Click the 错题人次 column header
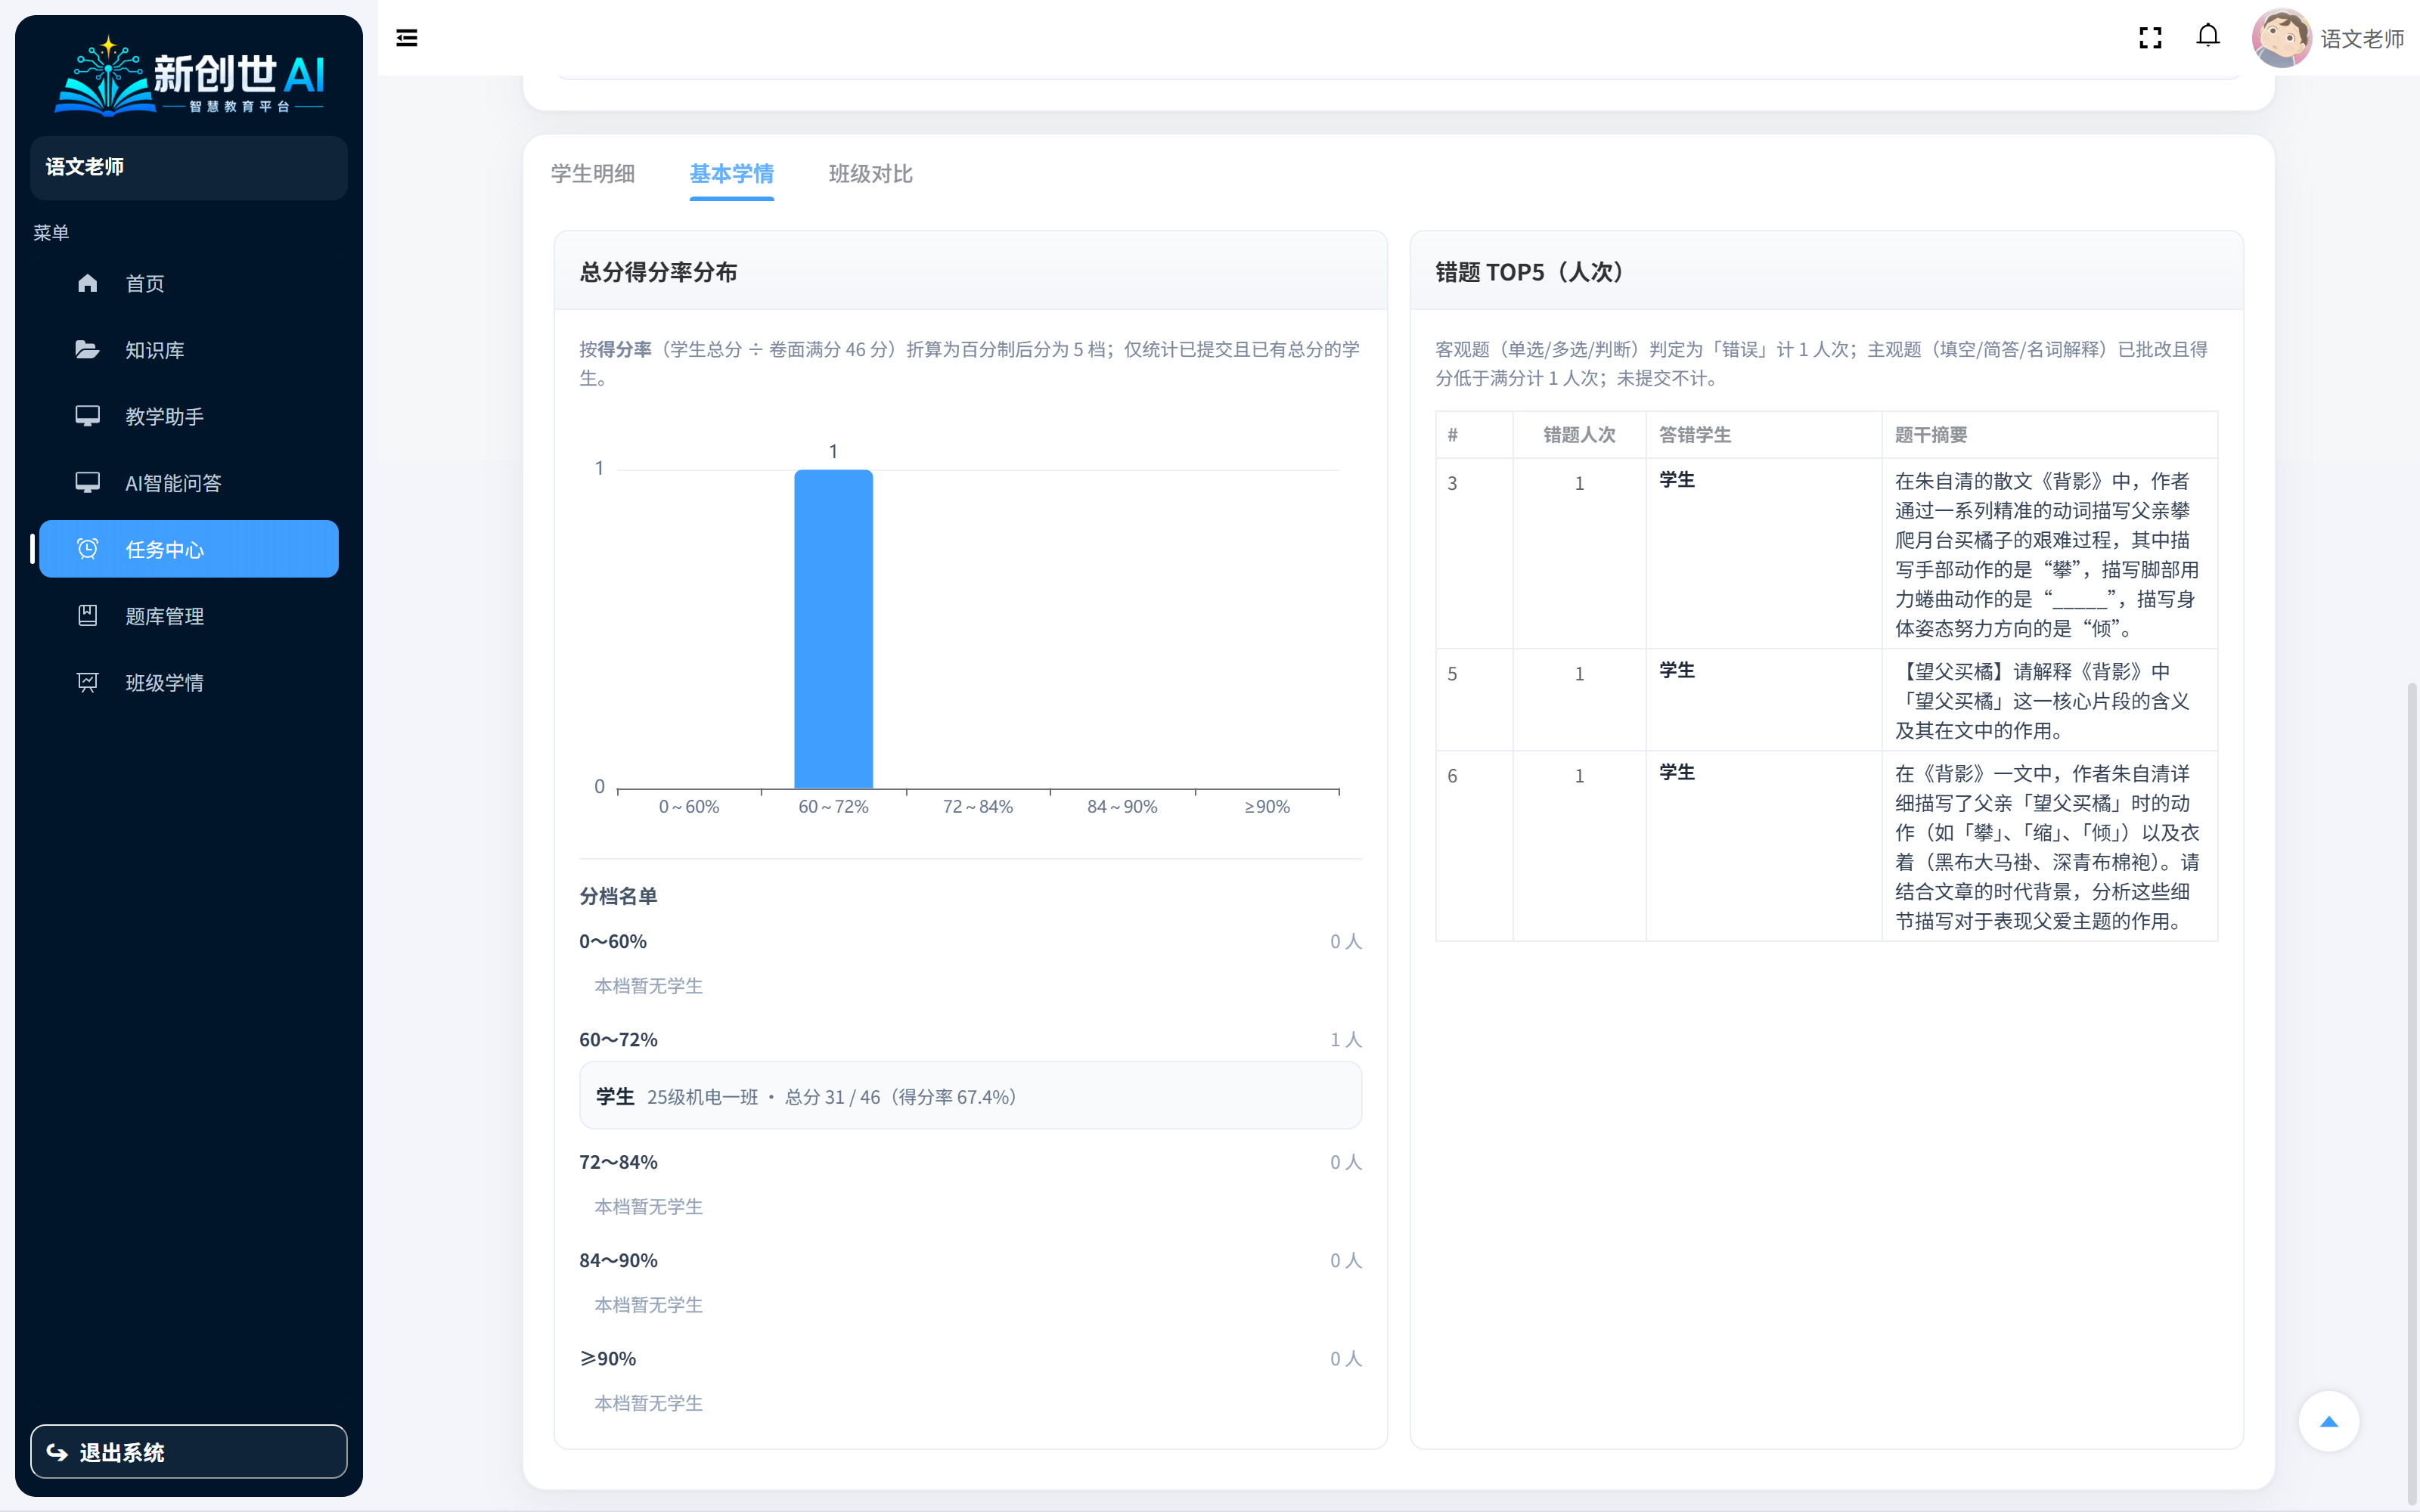 click(1579, 435)
